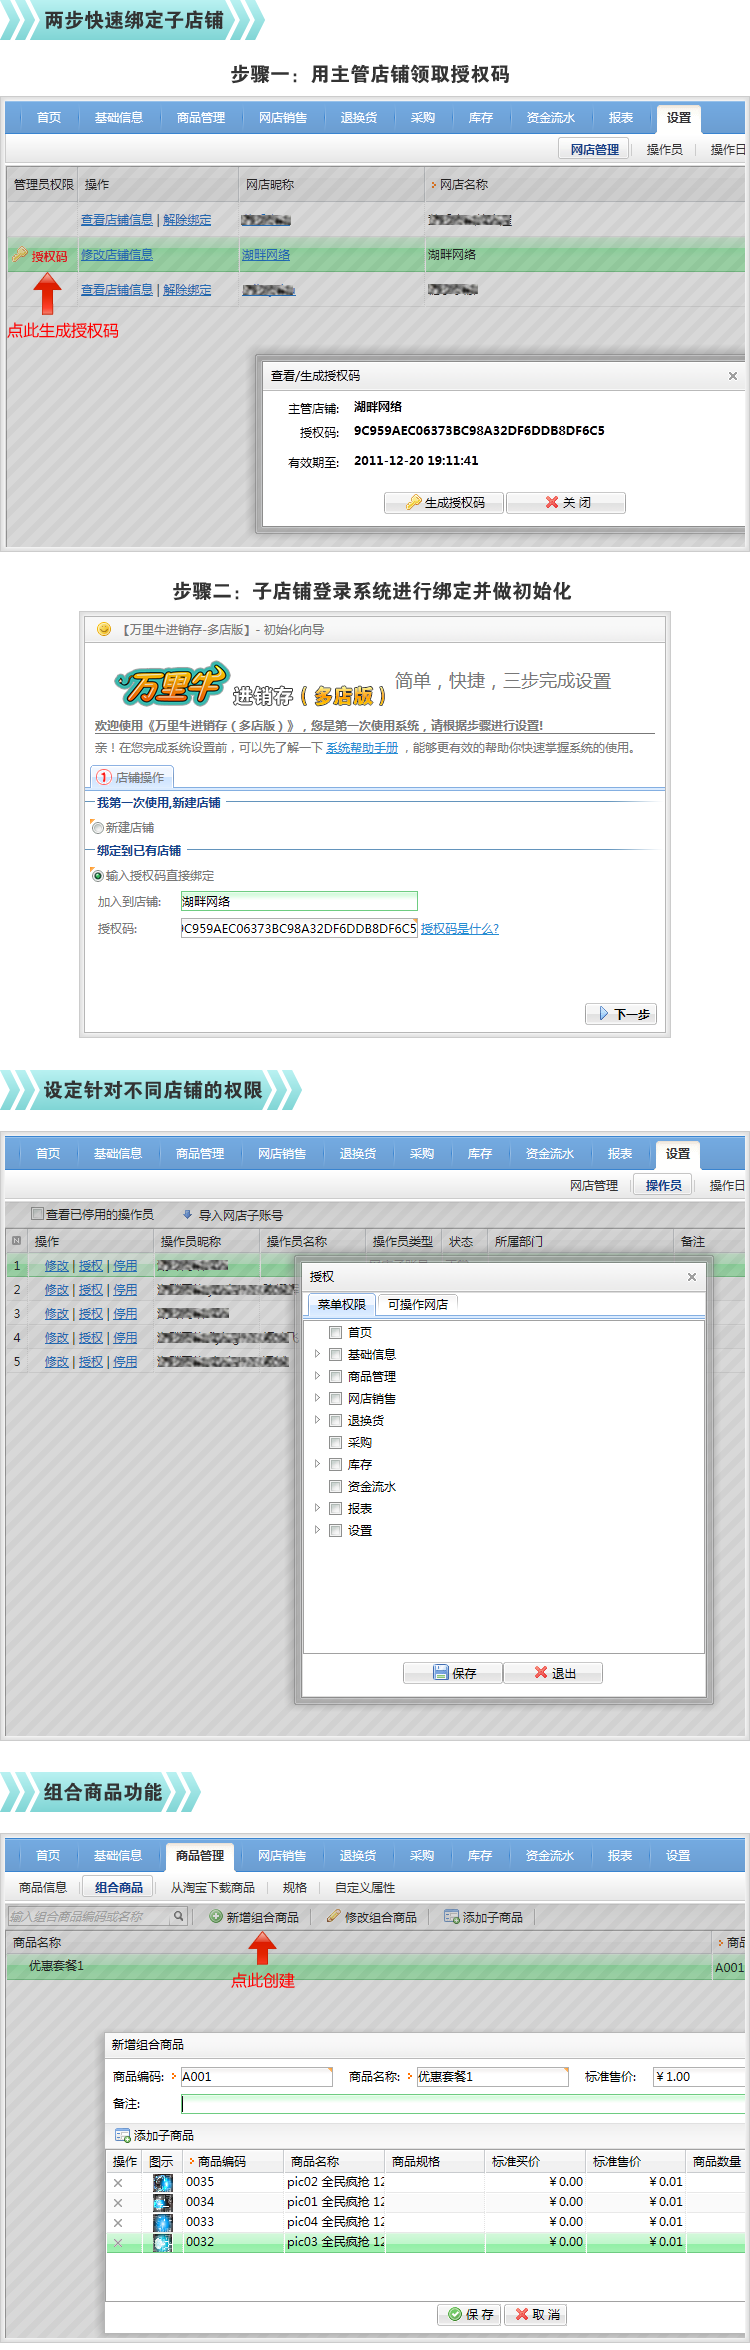Expand the 基础信息 permission tree node

[x=318, y=1354]
